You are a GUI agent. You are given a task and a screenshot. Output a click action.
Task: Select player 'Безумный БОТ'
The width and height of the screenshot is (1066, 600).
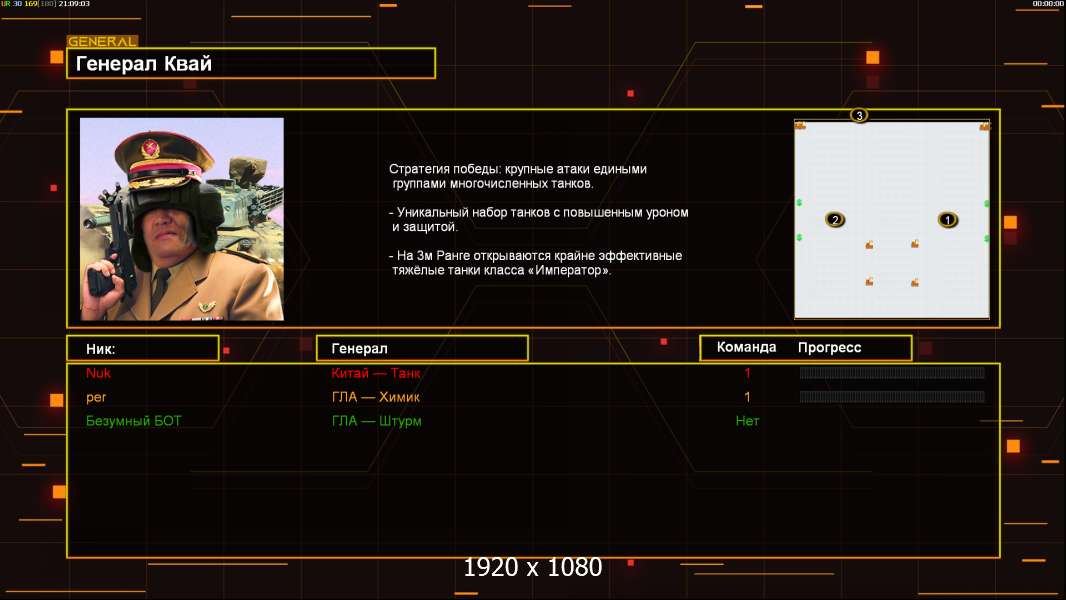(x=134, y=421)
